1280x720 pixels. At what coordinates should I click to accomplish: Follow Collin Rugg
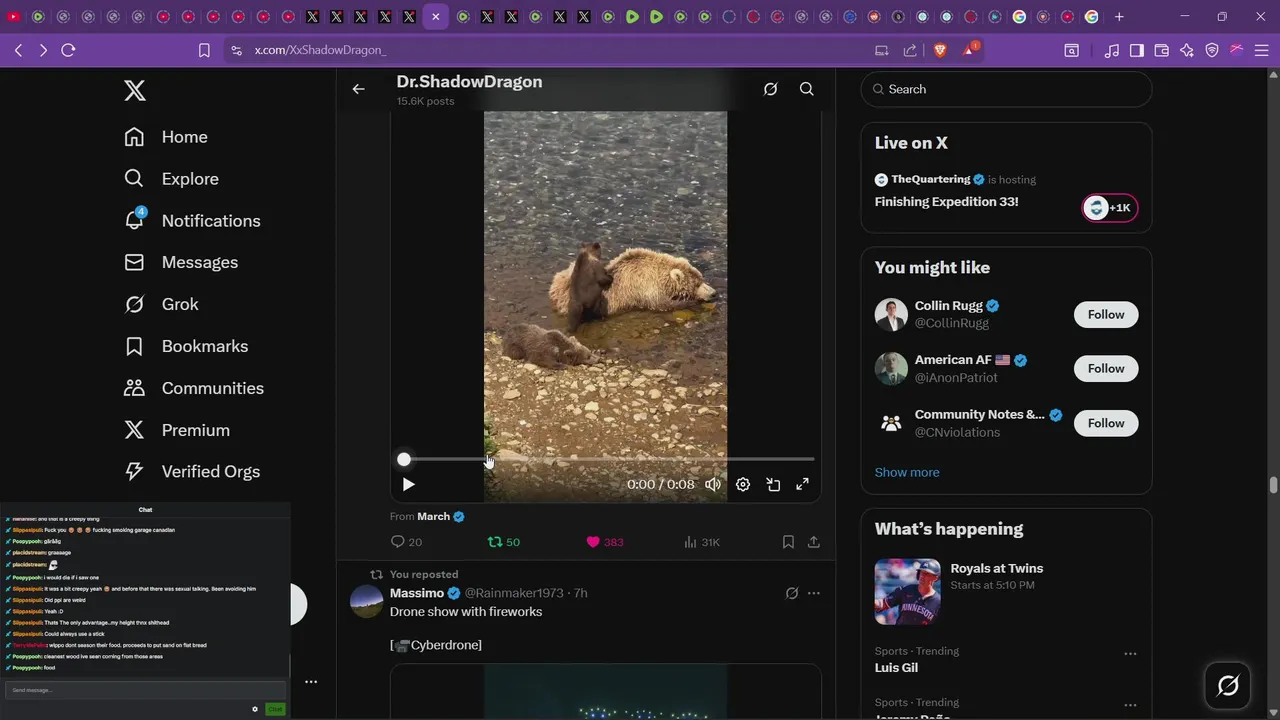[x=1106, y=314]
